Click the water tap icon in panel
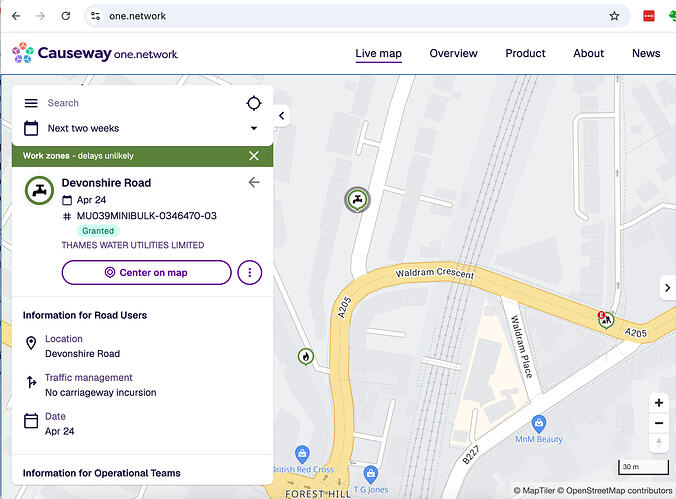Image resolution: width=676 pixels, height=499 pixels. pyautogui.click(x=39, y=190)
